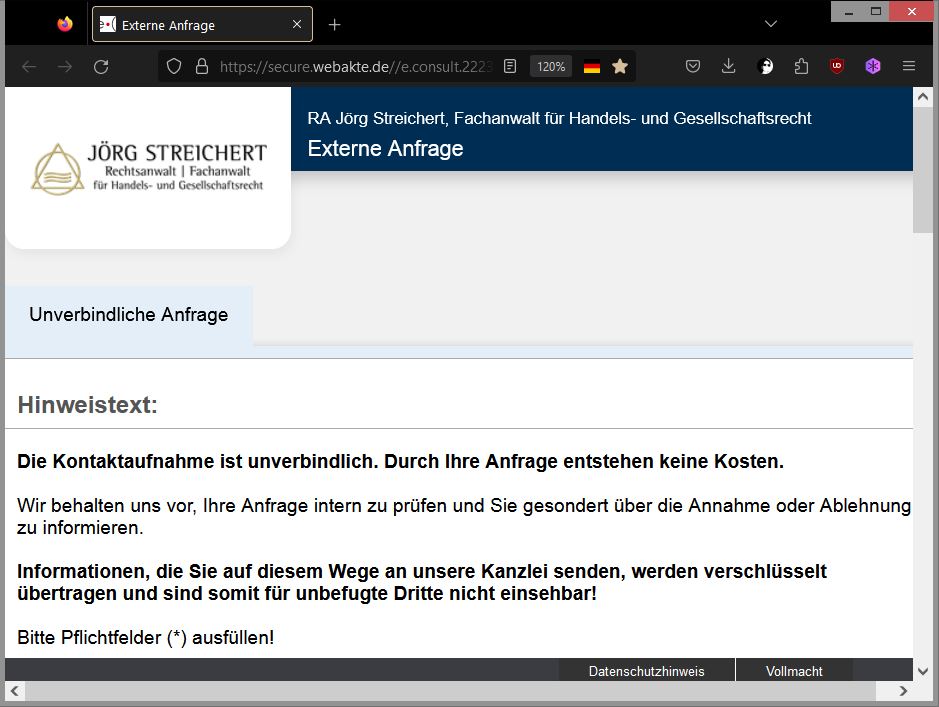Image resolution: width=939 pixels, height=707 pixels.
Task: Select the Externe Anfrage browser tab
Action: 202,25
